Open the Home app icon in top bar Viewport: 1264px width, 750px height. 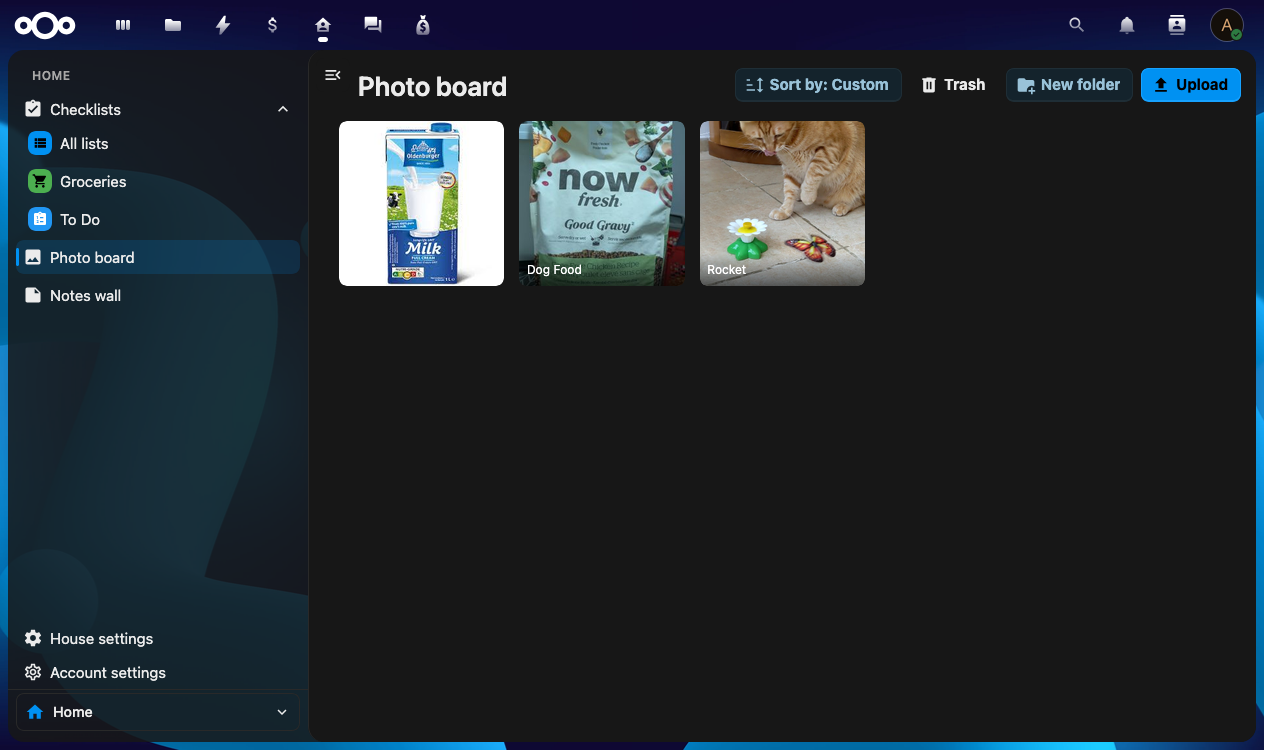point(323,25)
